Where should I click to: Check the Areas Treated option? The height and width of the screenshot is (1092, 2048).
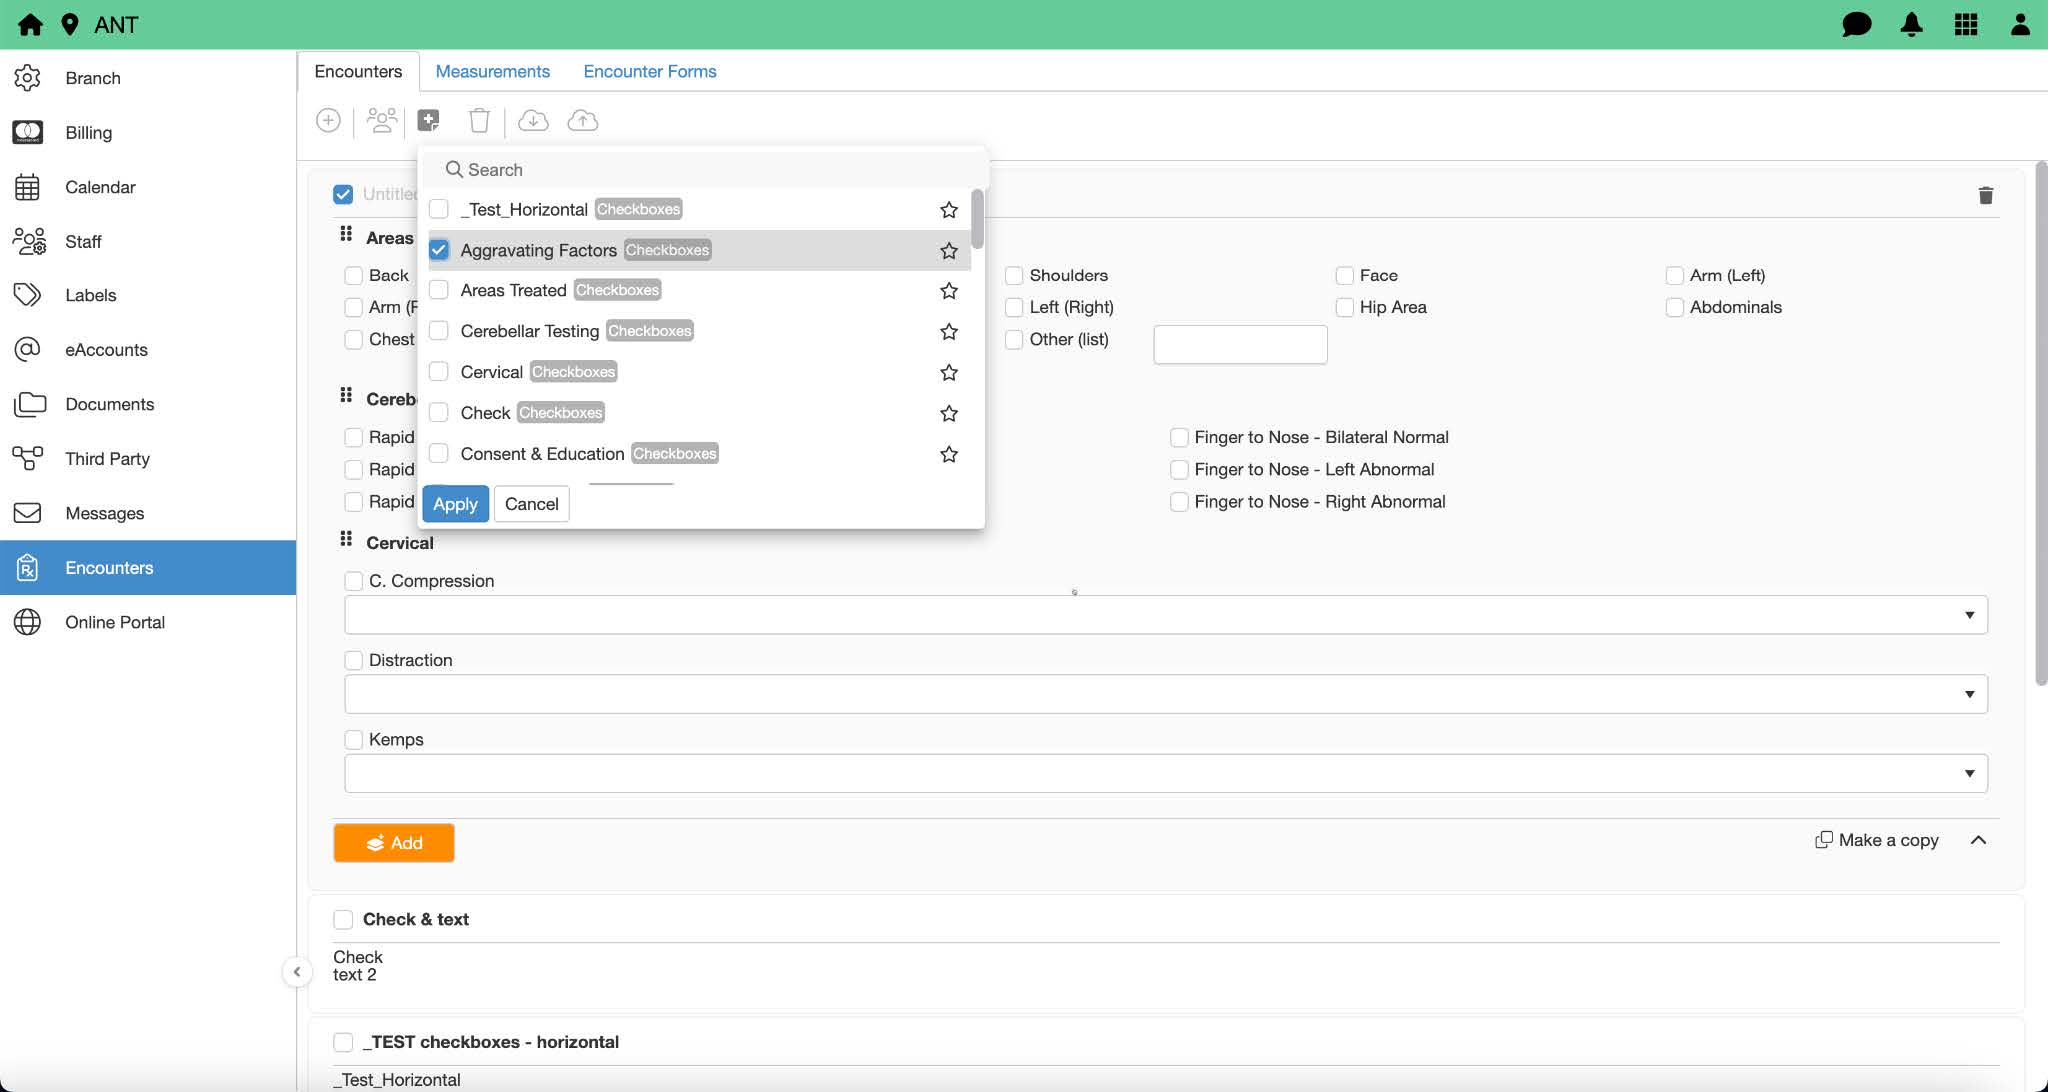(x=439, y=291)
